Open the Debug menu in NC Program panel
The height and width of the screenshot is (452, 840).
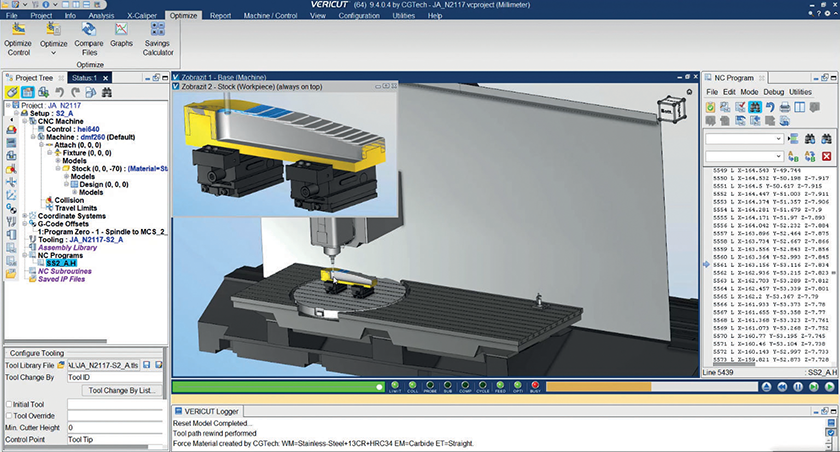tap(775, 91)
